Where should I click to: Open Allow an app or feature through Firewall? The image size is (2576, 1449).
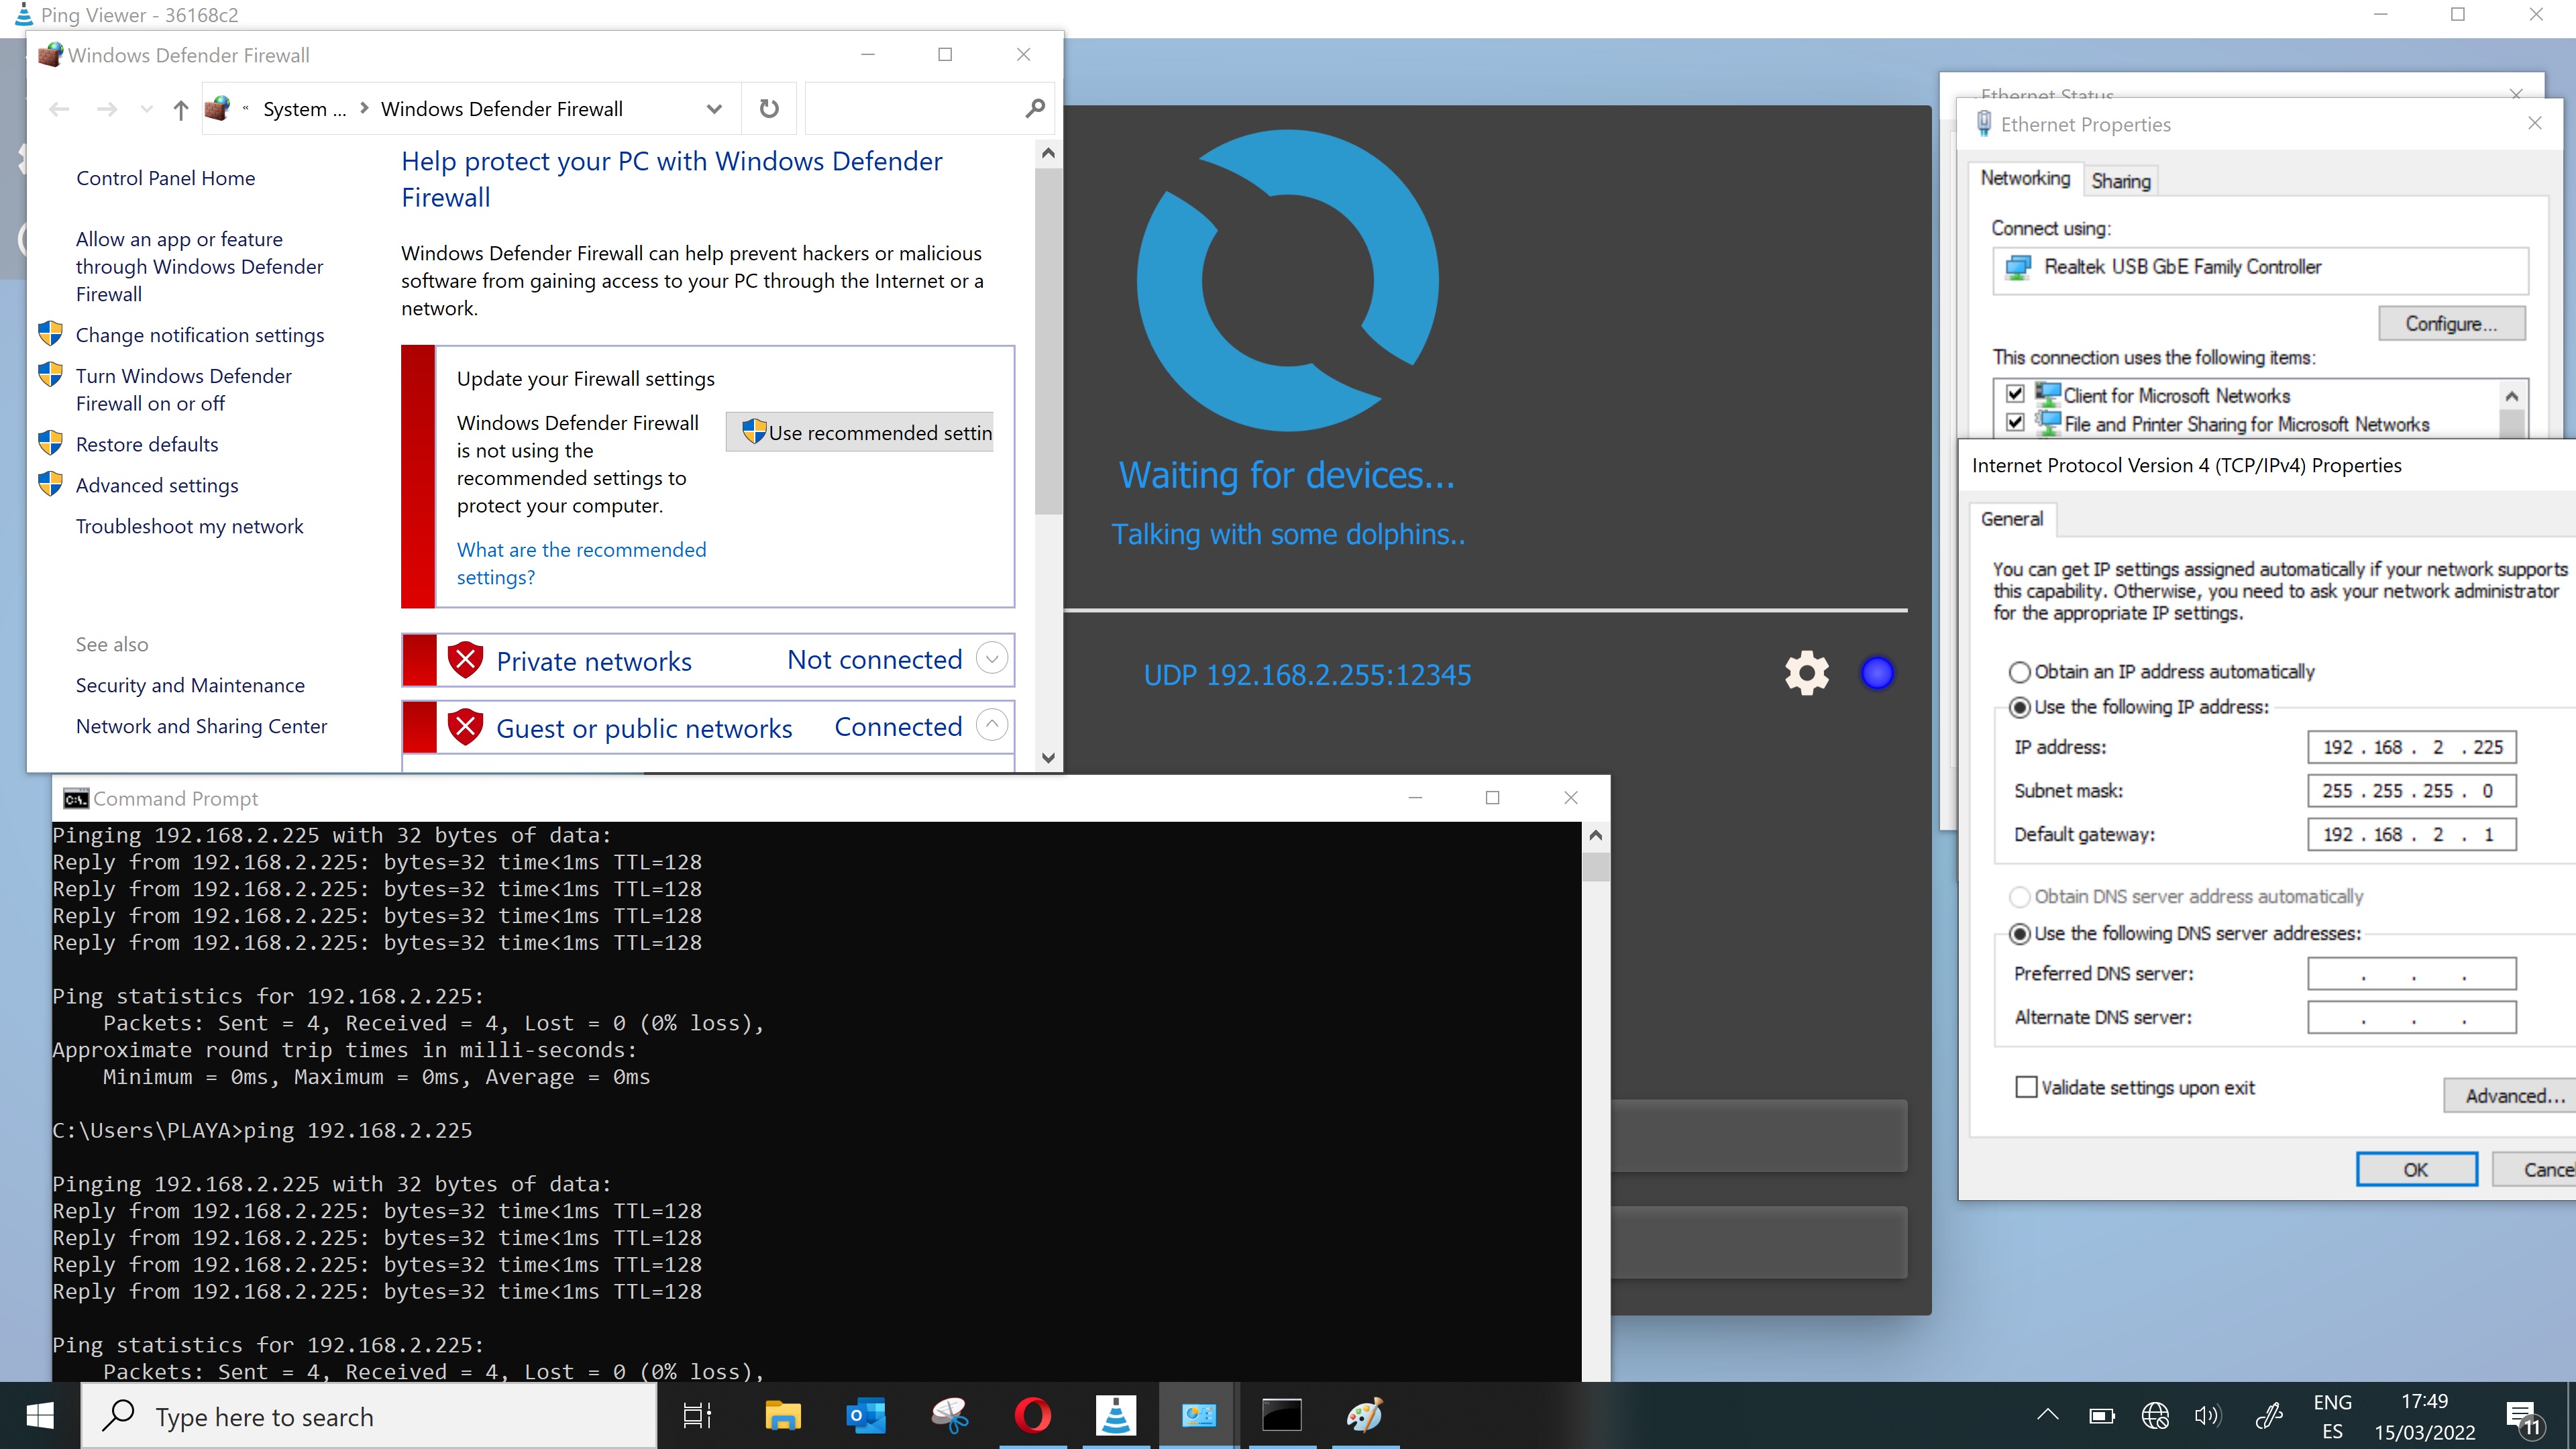coord(199,266)
